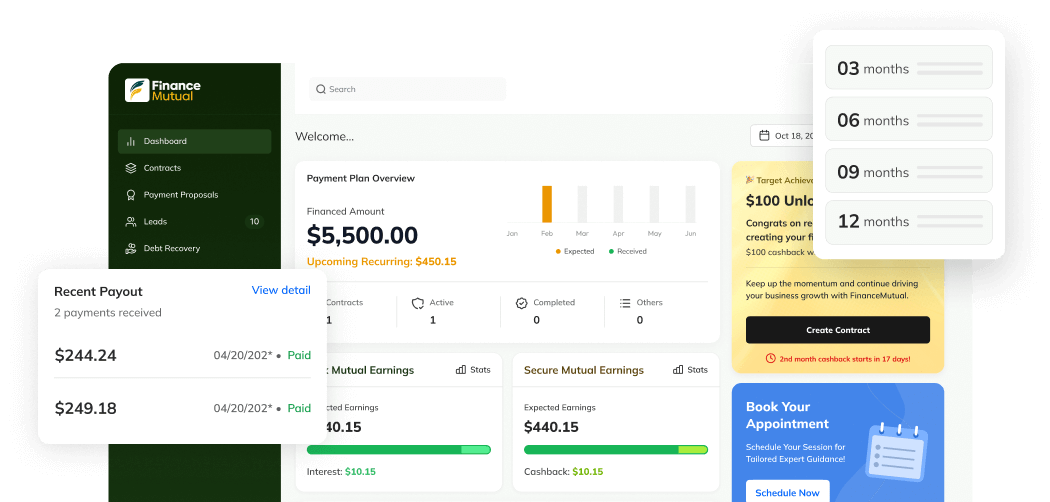Click the Active shield icon
This screenshot has width=1050, height=502.
pos(418,303)
